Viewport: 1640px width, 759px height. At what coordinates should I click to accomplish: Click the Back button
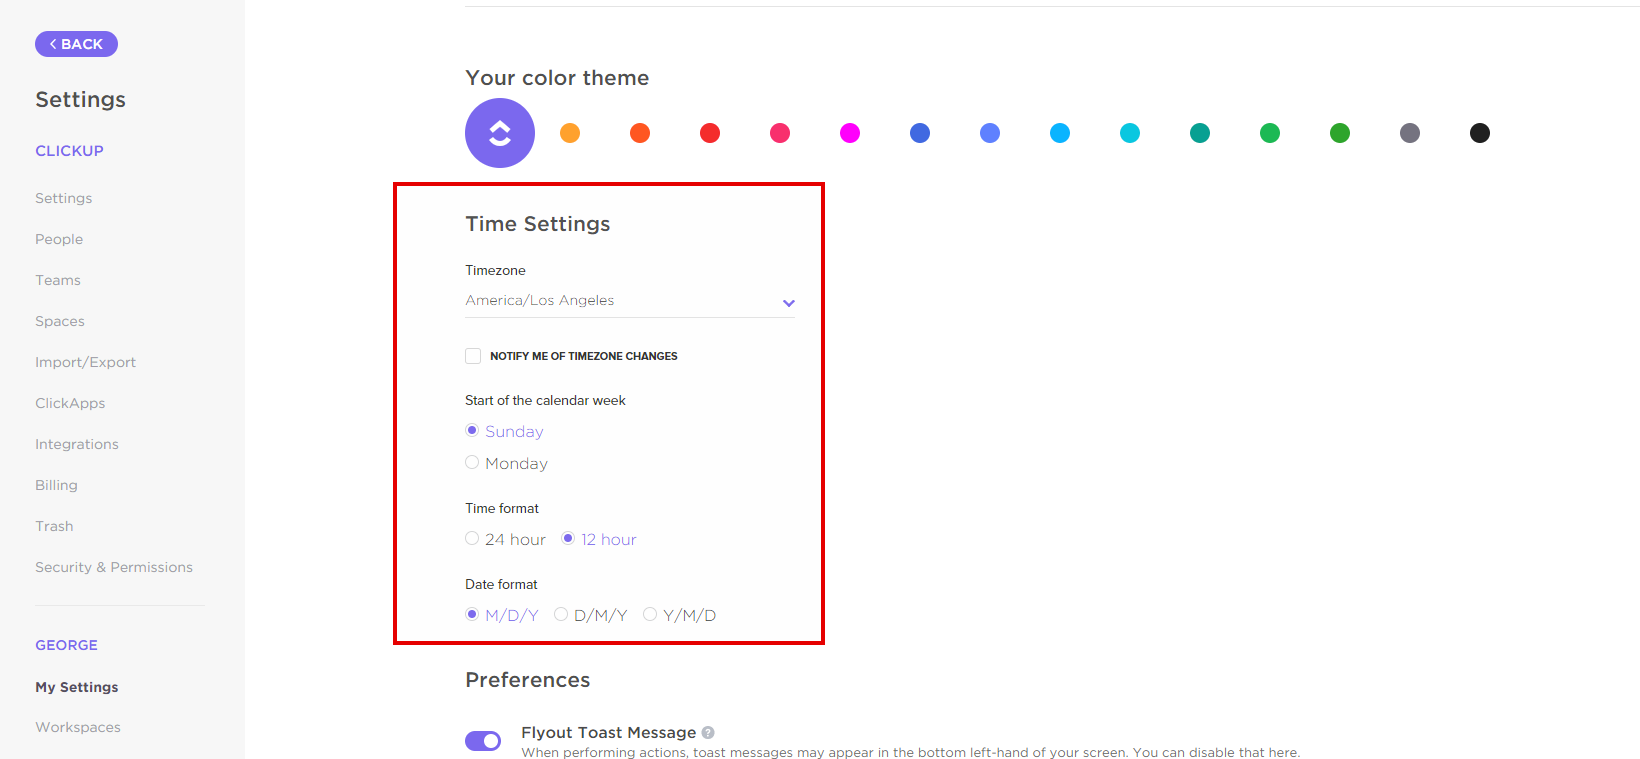point(76,44)
